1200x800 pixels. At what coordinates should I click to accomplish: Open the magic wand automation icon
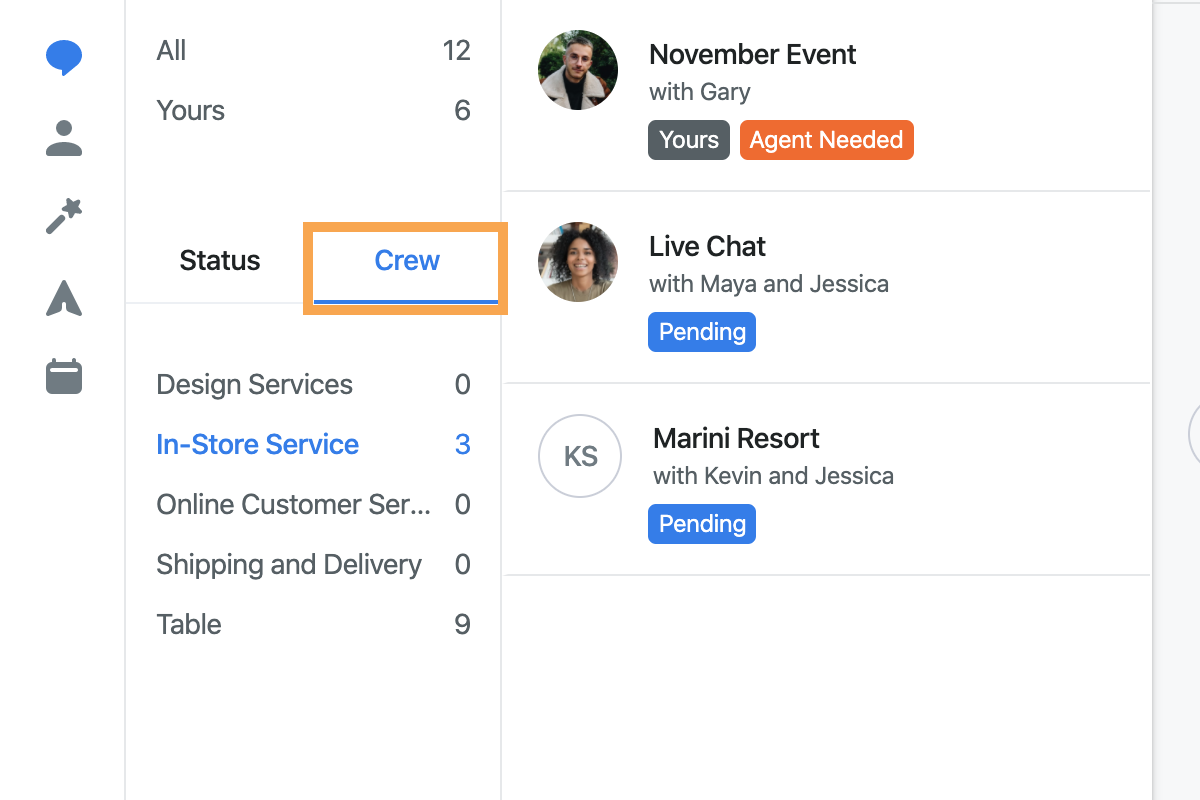(x=64, y=217)
